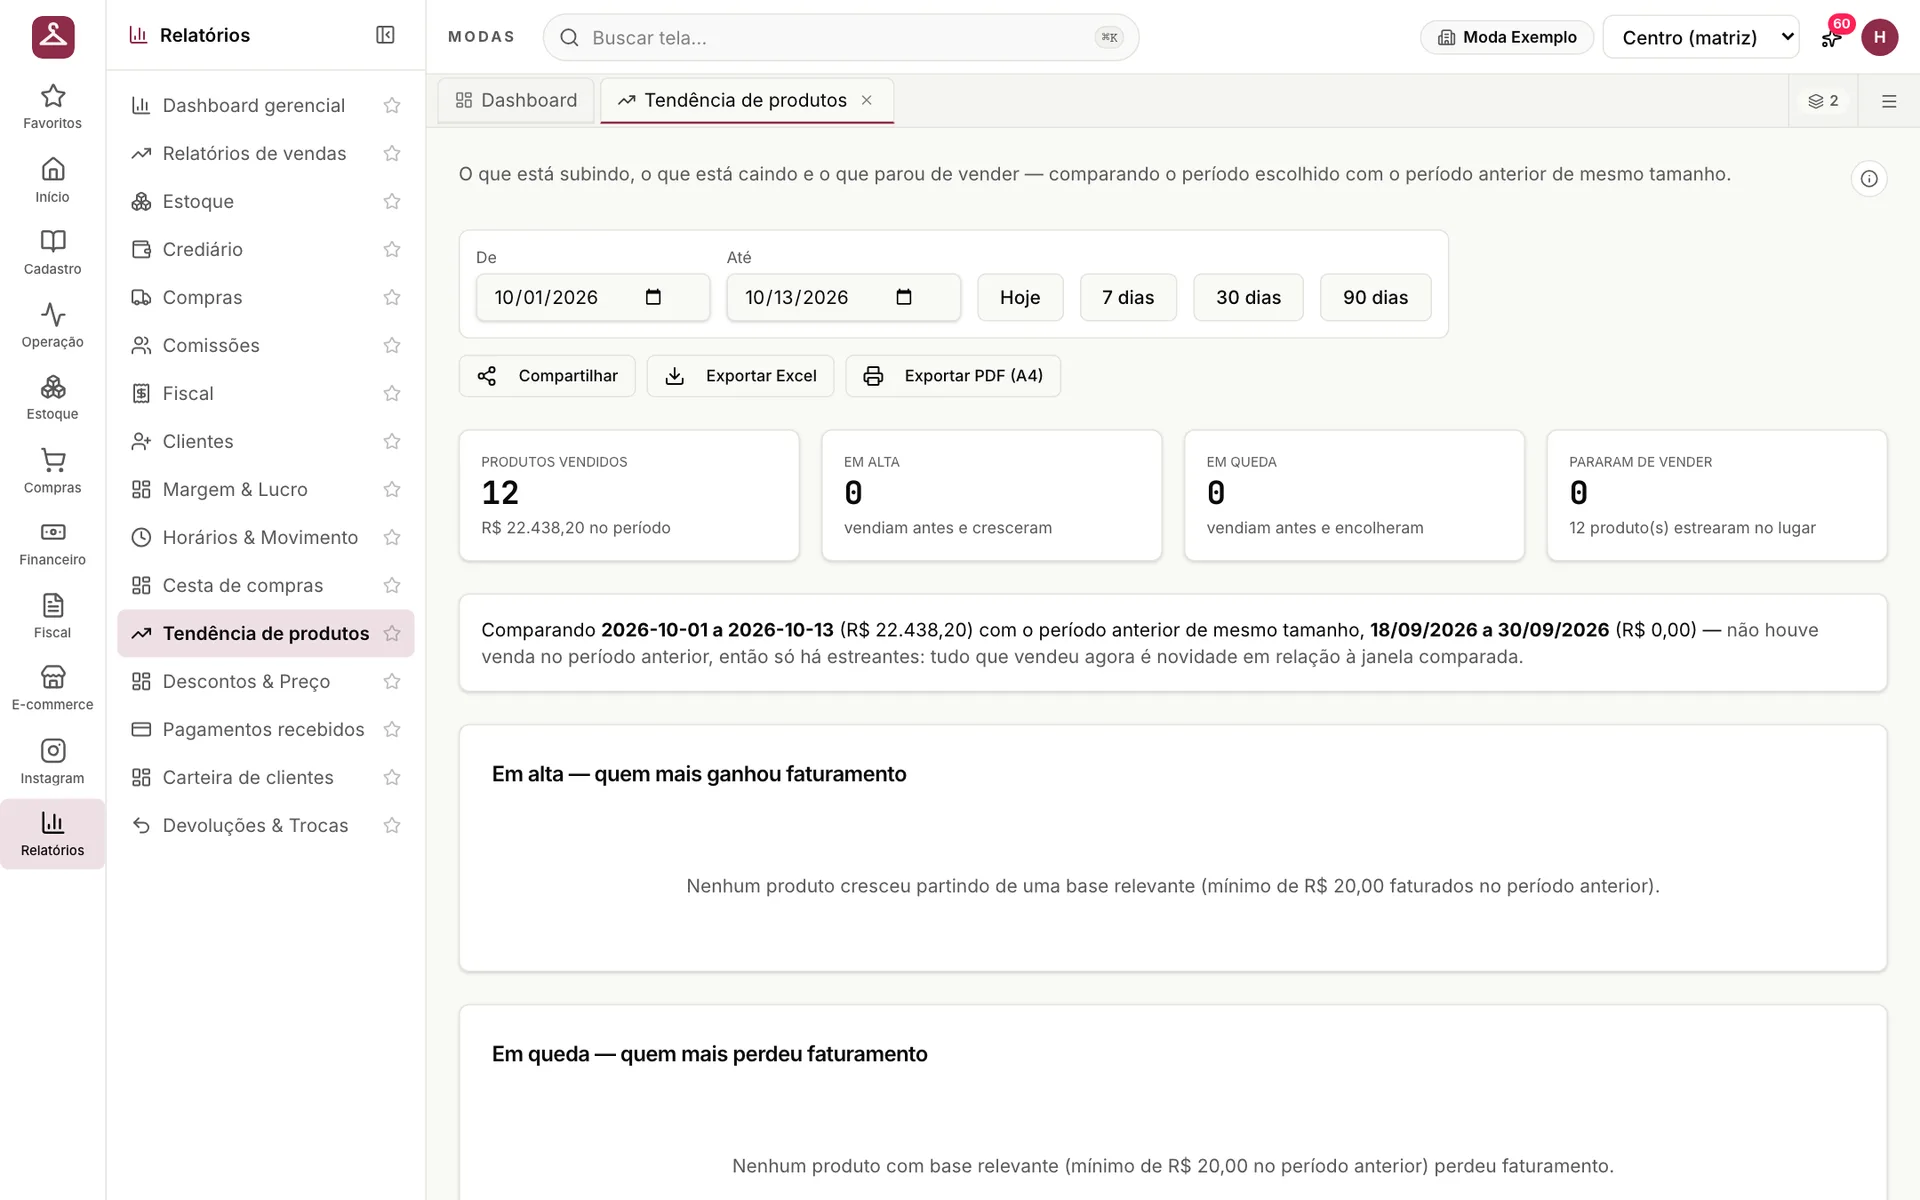Open Horários & Movimento report
The width and height of the screenshot is (1920, 1200).
[260, 537]
